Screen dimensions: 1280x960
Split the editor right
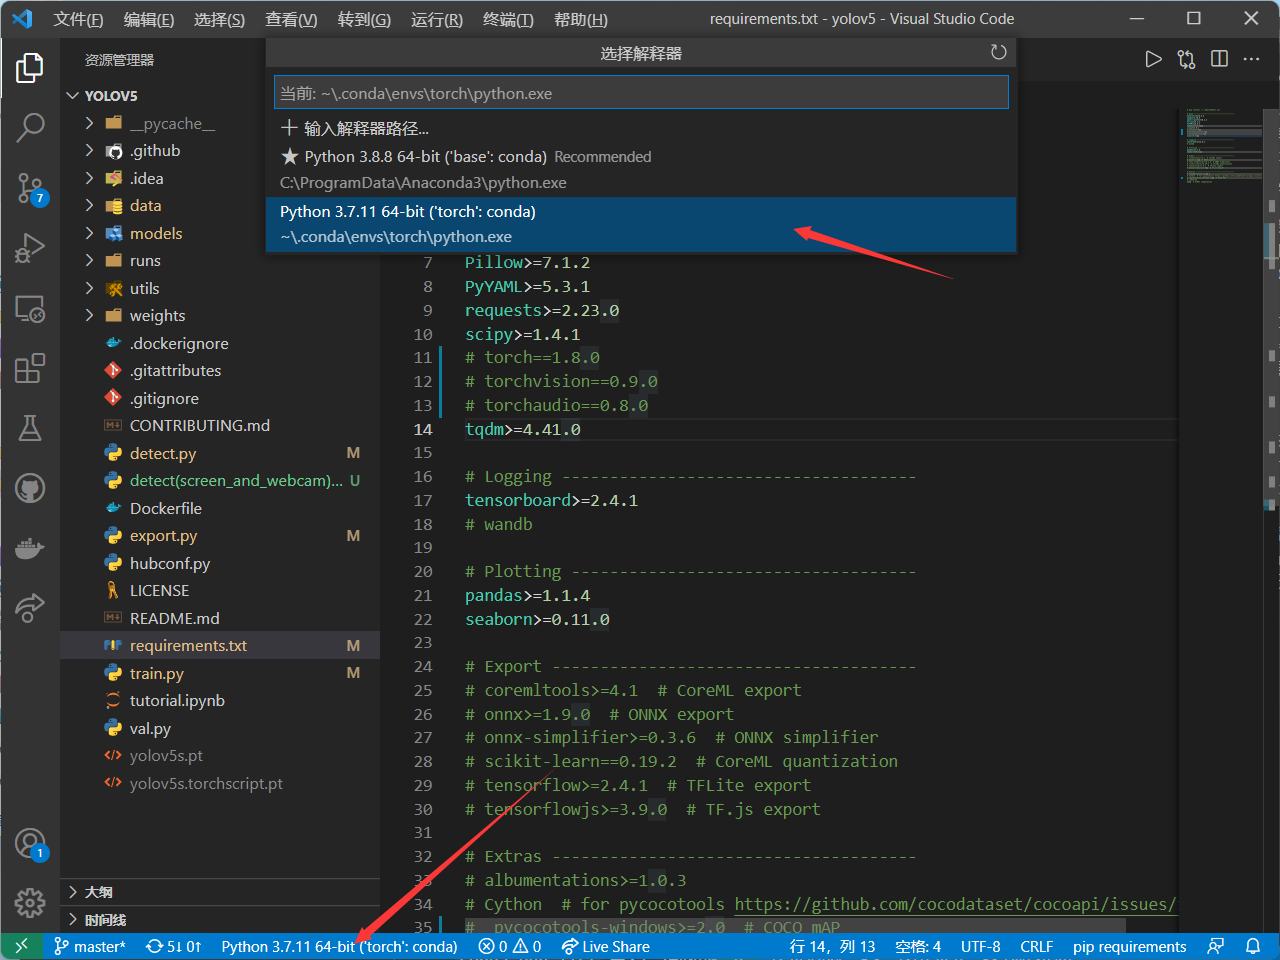point(1219,59)
